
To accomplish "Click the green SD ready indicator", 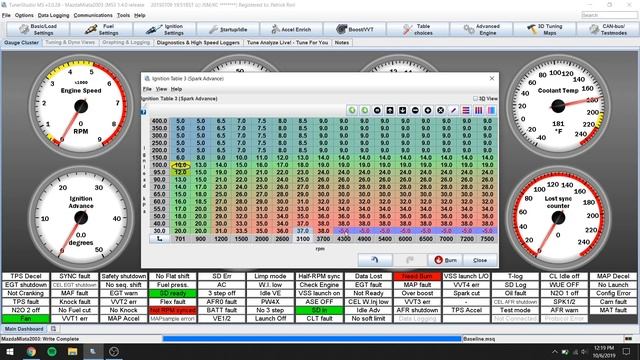I will tap(172, 293).
